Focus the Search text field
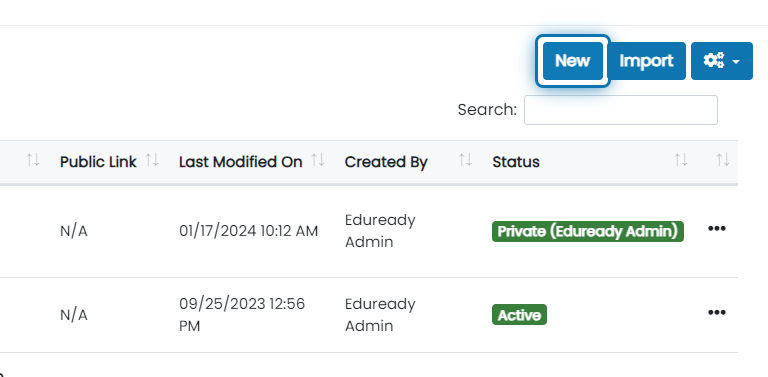 (x=621, y=110)
